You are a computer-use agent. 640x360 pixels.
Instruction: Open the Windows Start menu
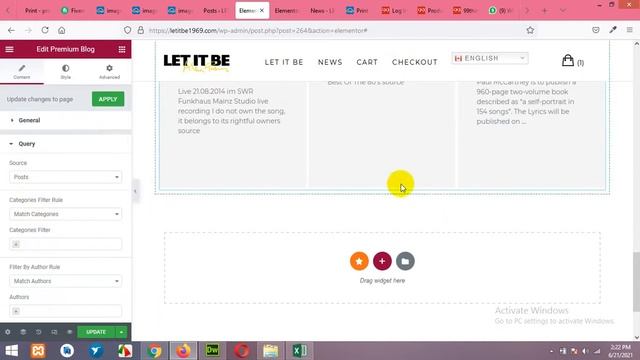[x=11, y=351]
